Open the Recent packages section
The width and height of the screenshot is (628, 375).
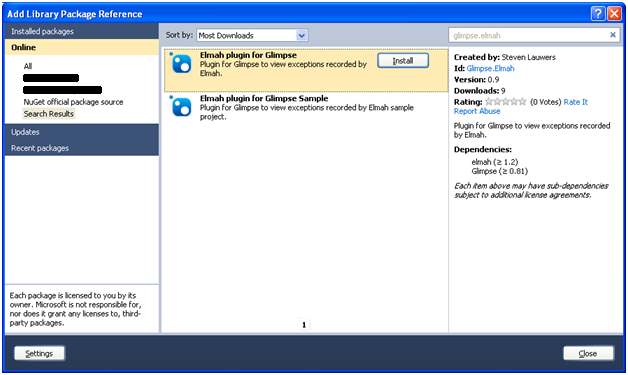click(82, 148)
